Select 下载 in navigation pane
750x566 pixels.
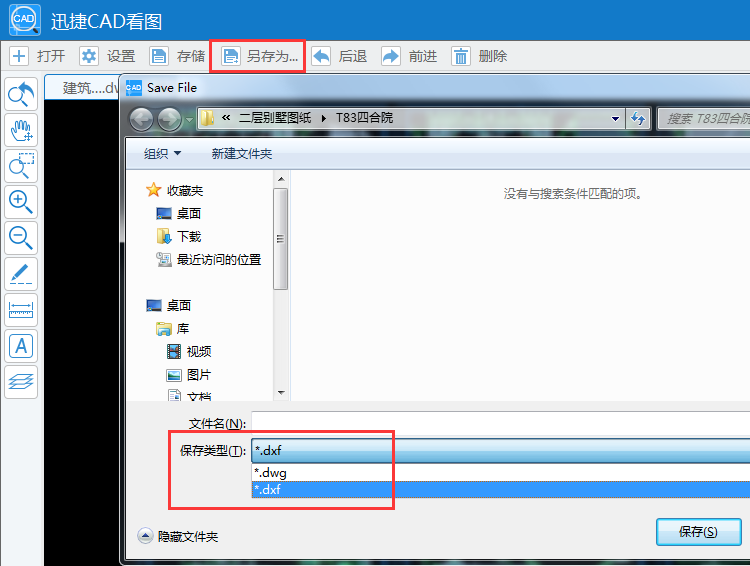(x=189, y=236)
